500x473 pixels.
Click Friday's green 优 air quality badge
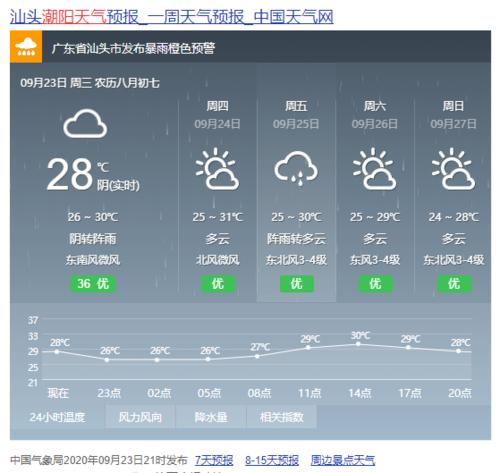point(296,284)
